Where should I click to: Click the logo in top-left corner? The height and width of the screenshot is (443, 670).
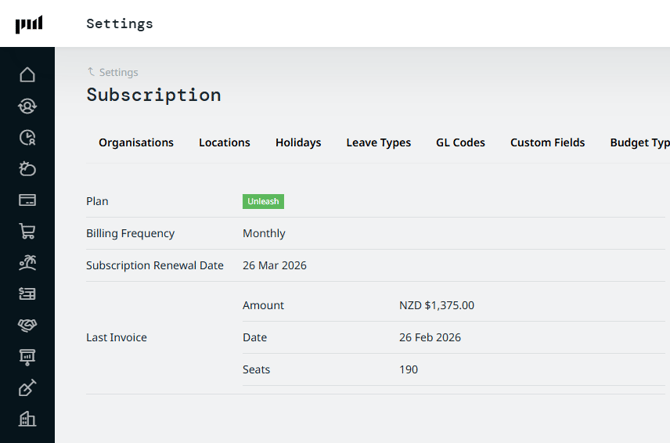(x=28, y=24)
